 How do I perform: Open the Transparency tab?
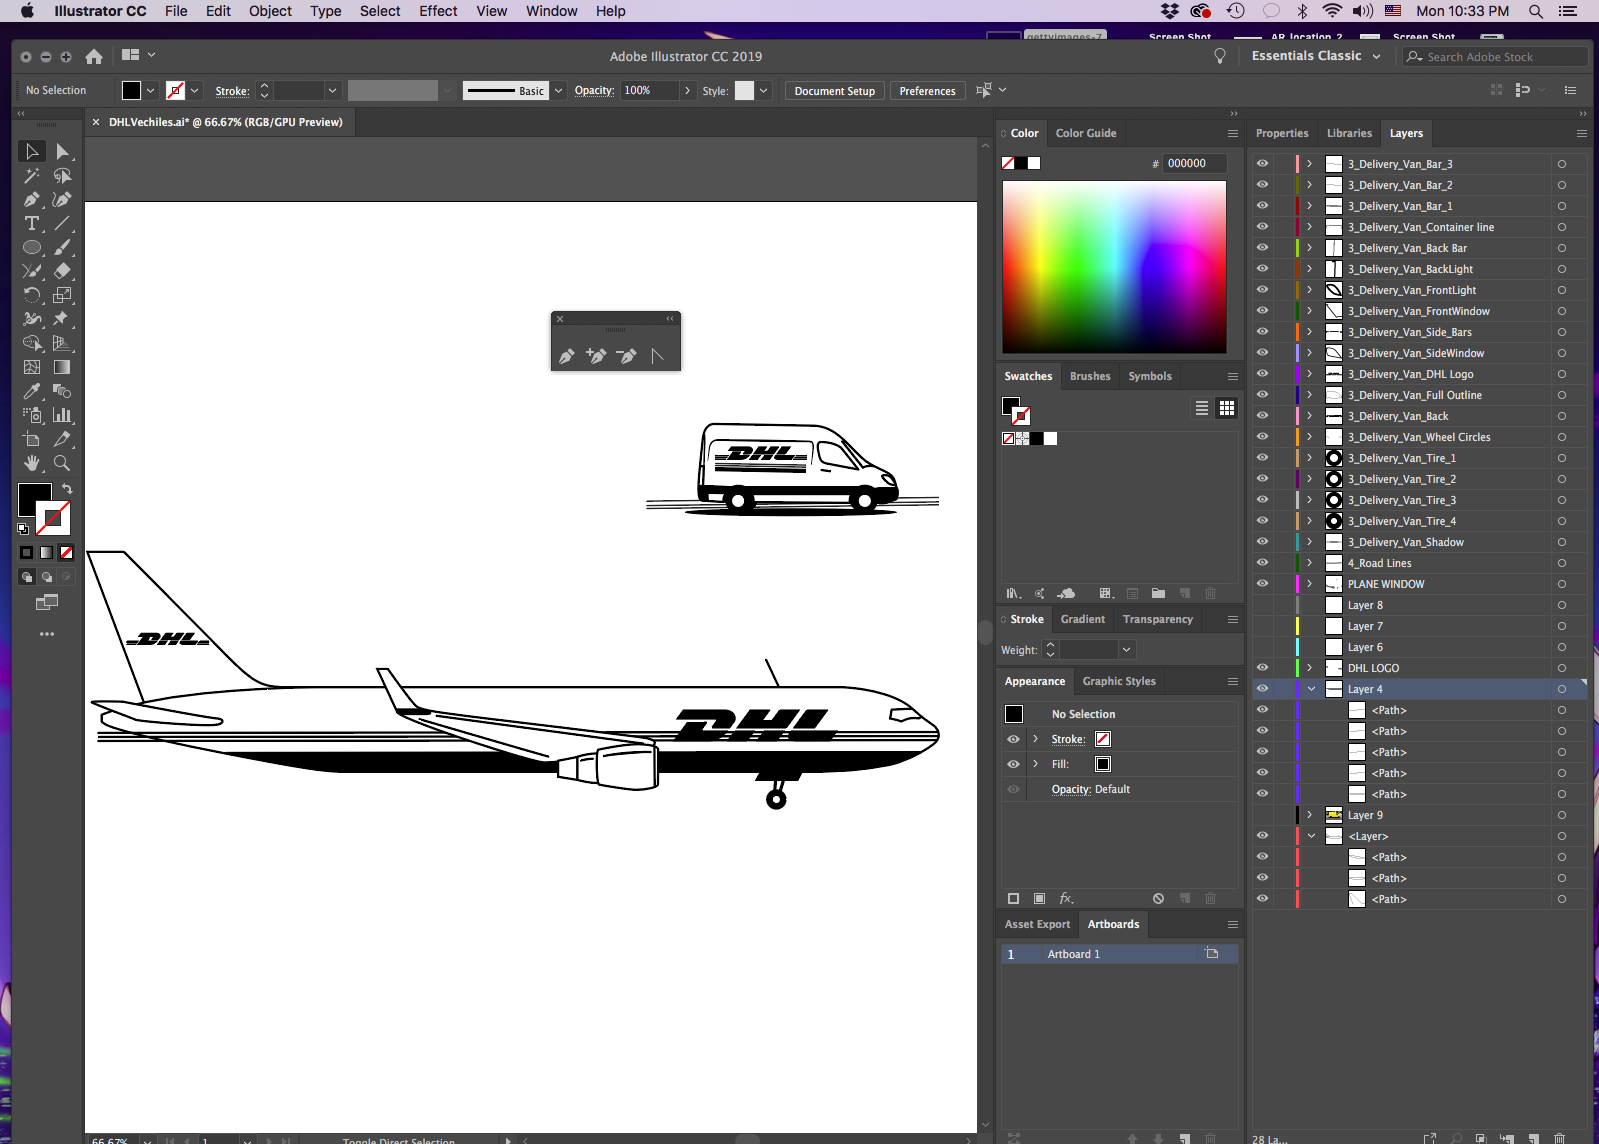[1158, 619]
